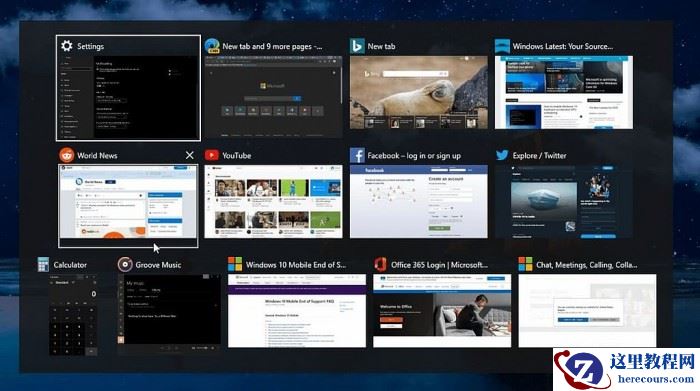
Task: Select the World News thumbnail preview
Action: [128, 201]
